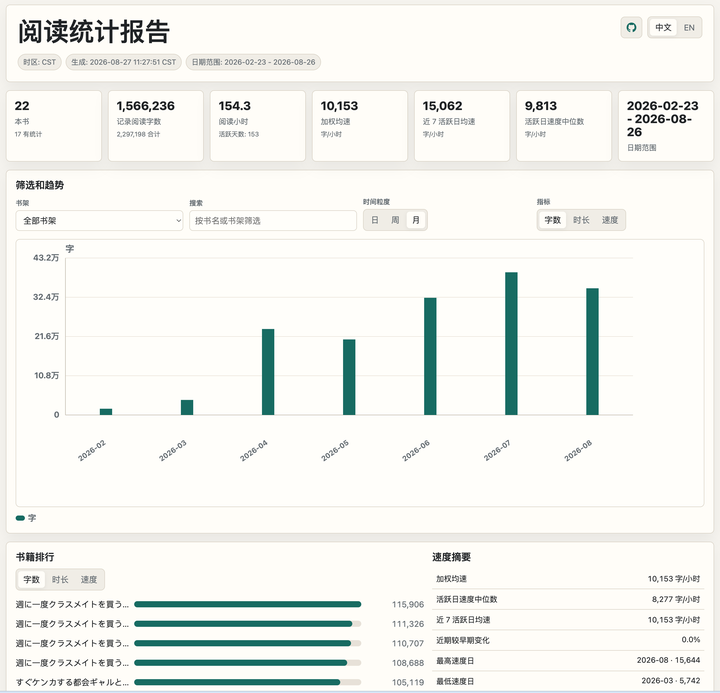Screen dimensions: 720x693
Task: Click the 2026-02 bar in chart
Action: 106,411
